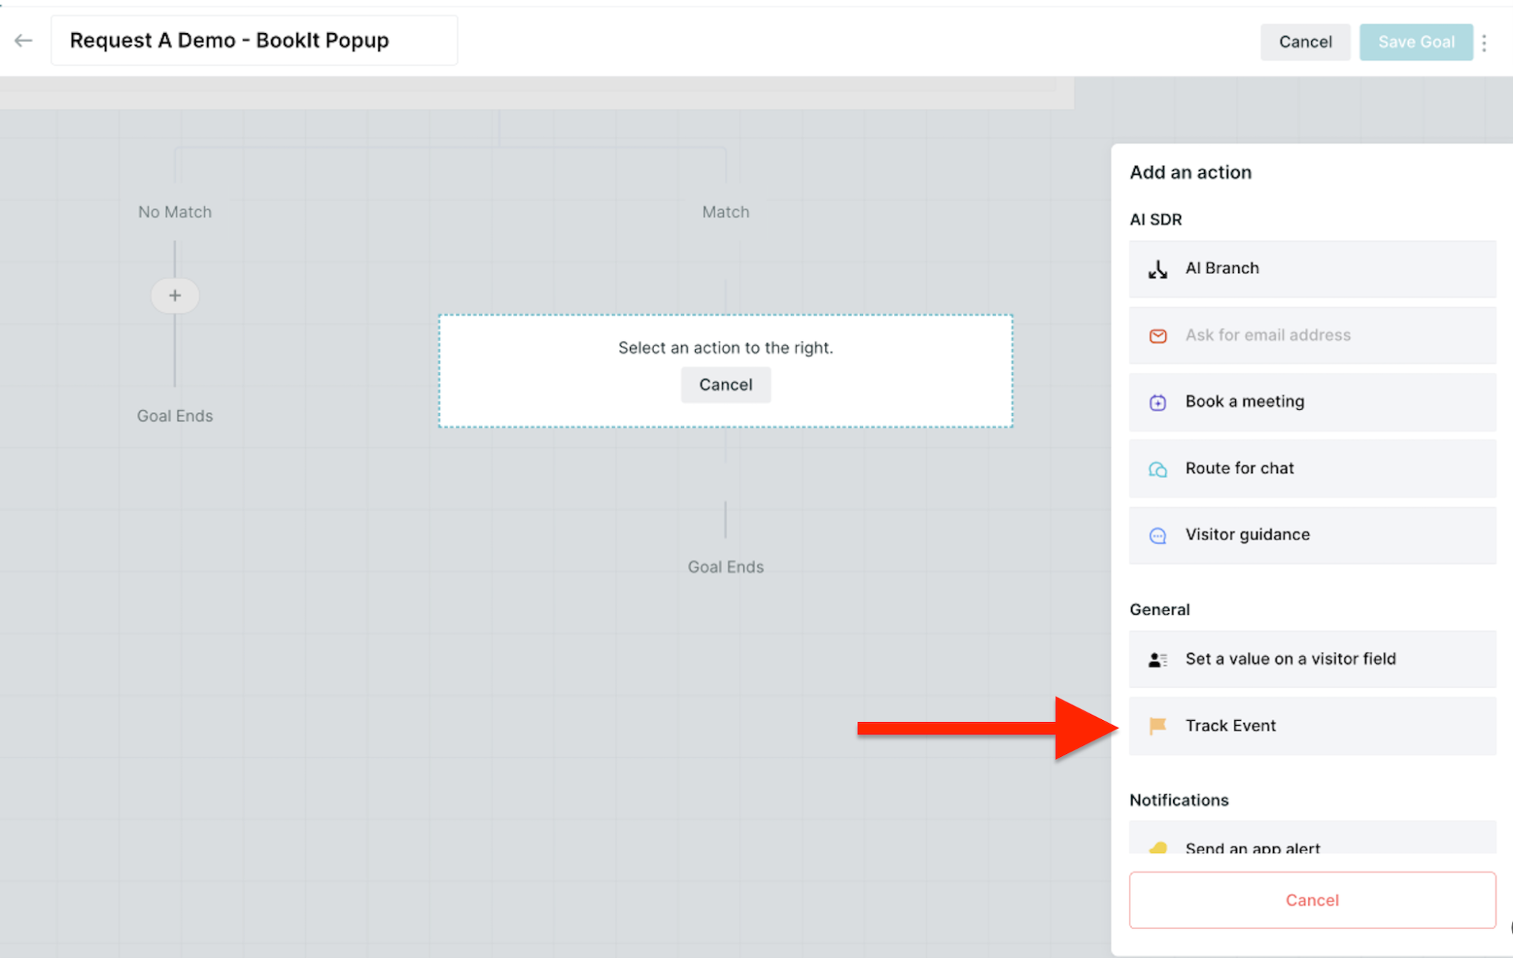Click the AI Branch fork icon
Viewport: 1514px width, 958px height.
pos(1157,269)
